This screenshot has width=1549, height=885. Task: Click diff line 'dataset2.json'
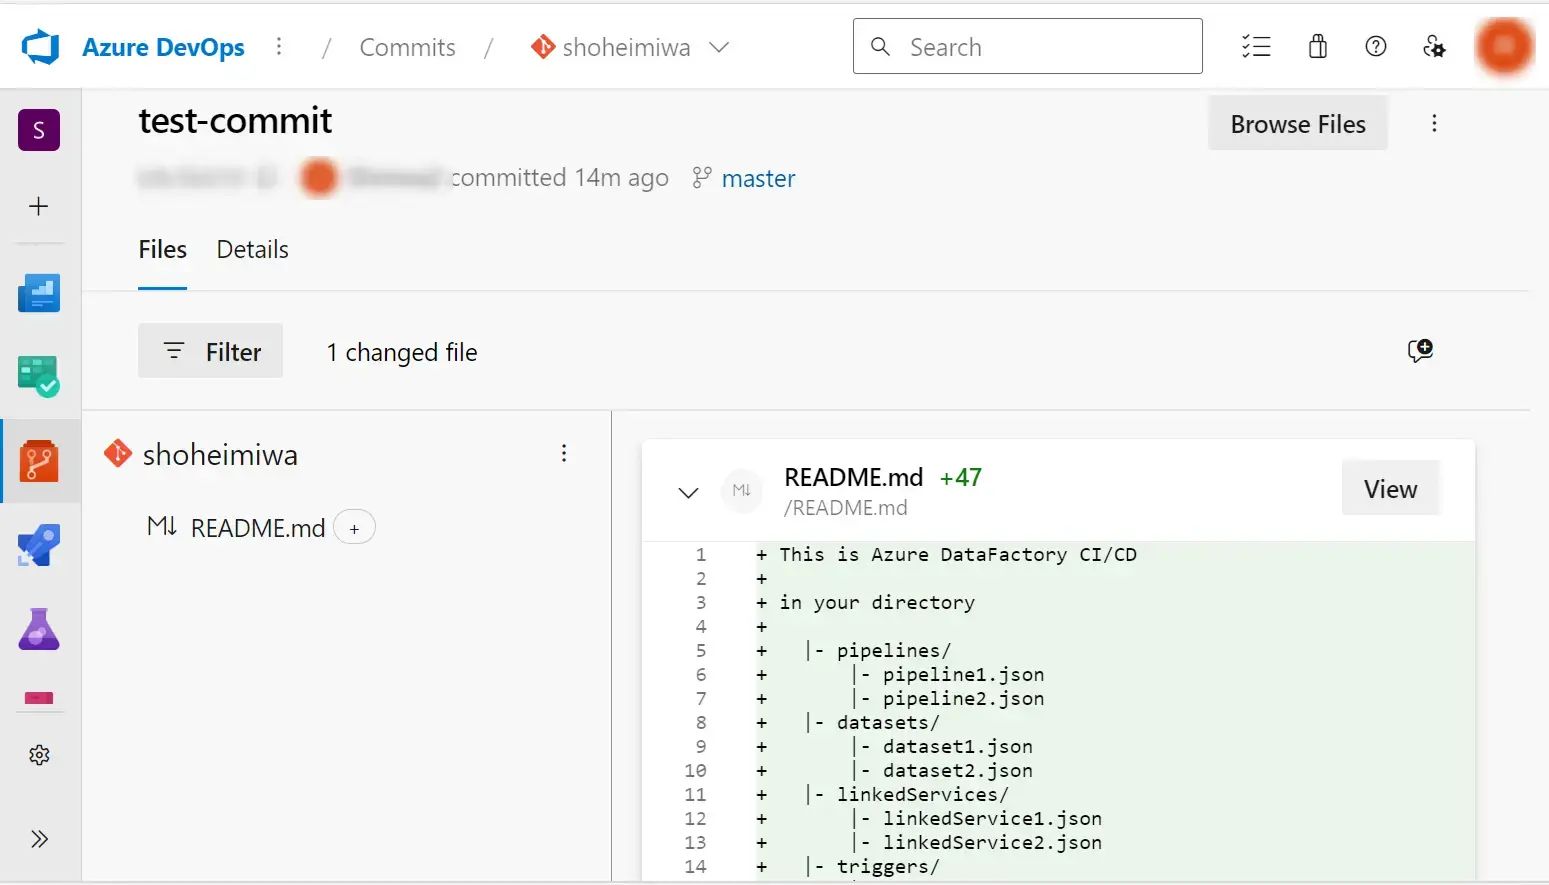click(x=957, y=771)
